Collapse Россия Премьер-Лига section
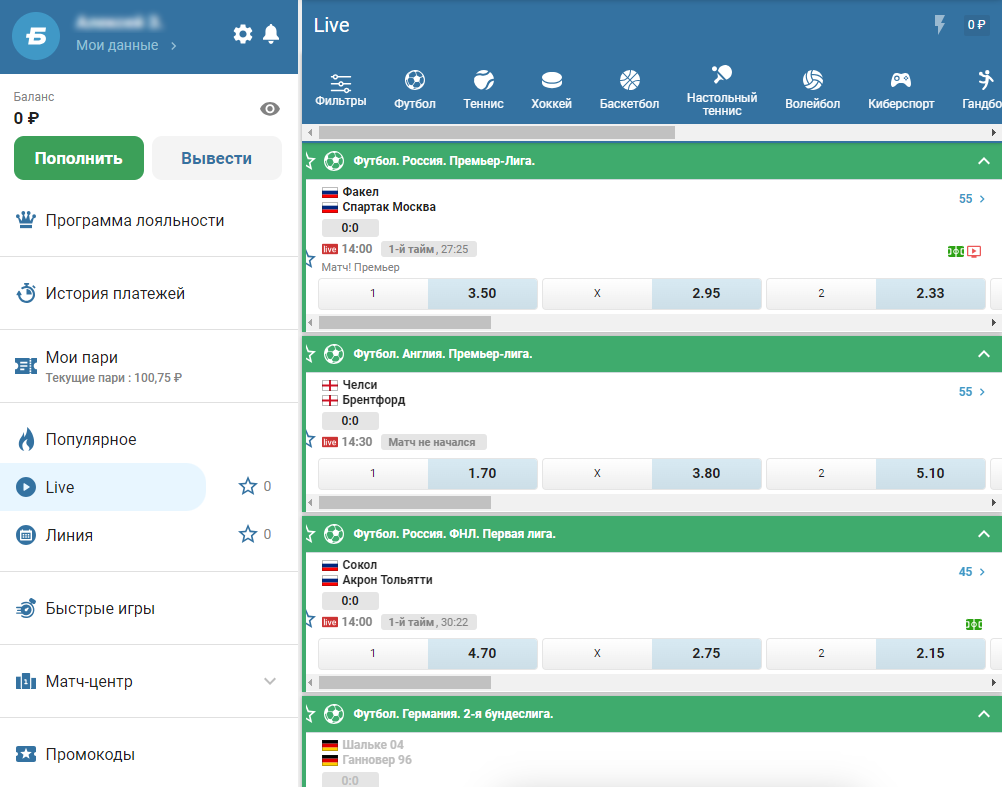Viewport: 1002px width, 787px height. tap(983, 161)
